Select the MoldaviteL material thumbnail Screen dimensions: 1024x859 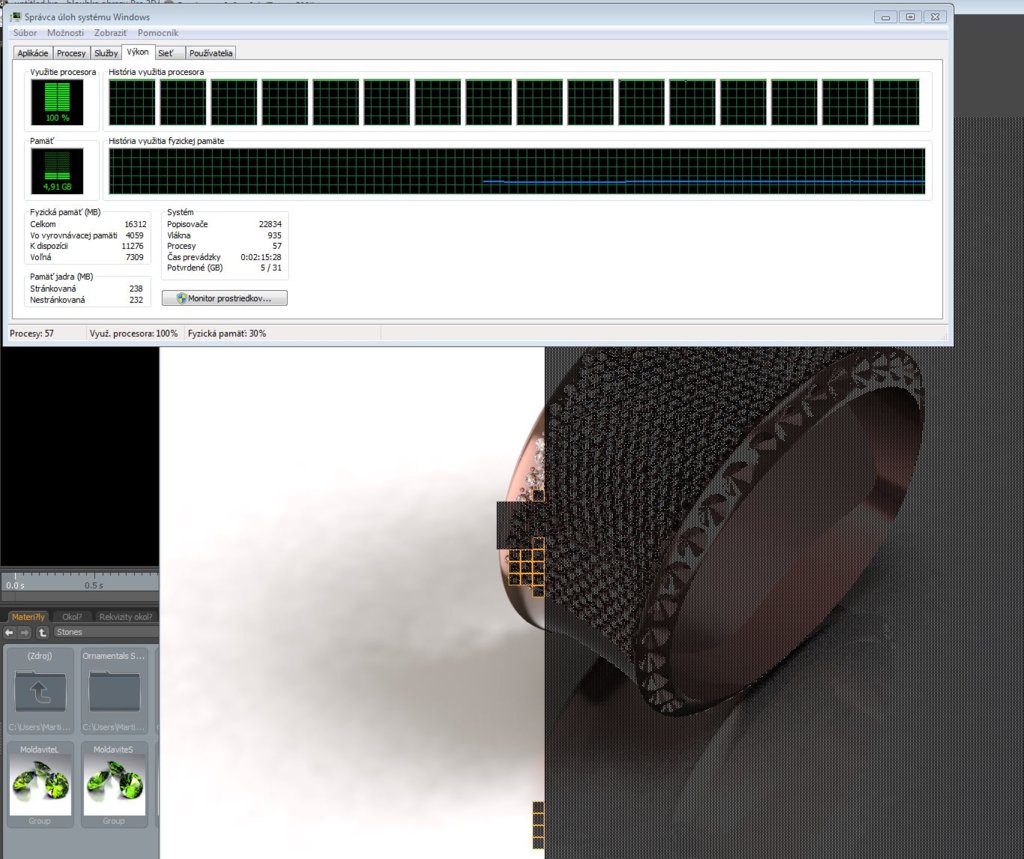tap(40, 785)
